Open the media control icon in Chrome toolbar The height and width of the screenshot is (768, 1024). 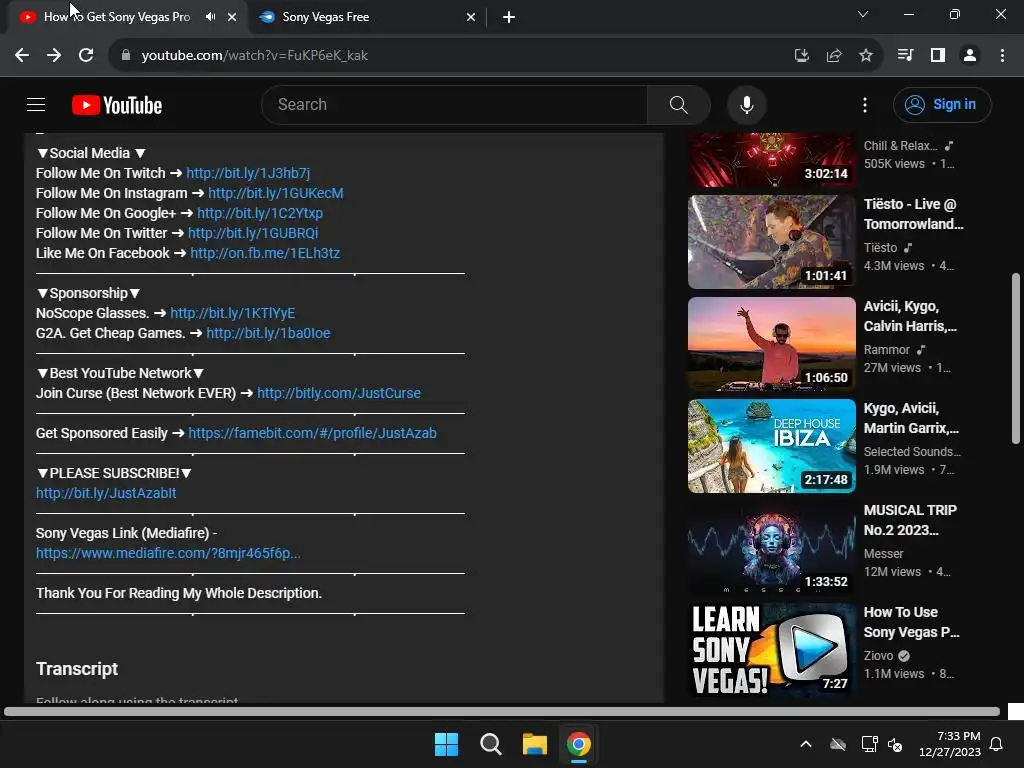(905, 56)
